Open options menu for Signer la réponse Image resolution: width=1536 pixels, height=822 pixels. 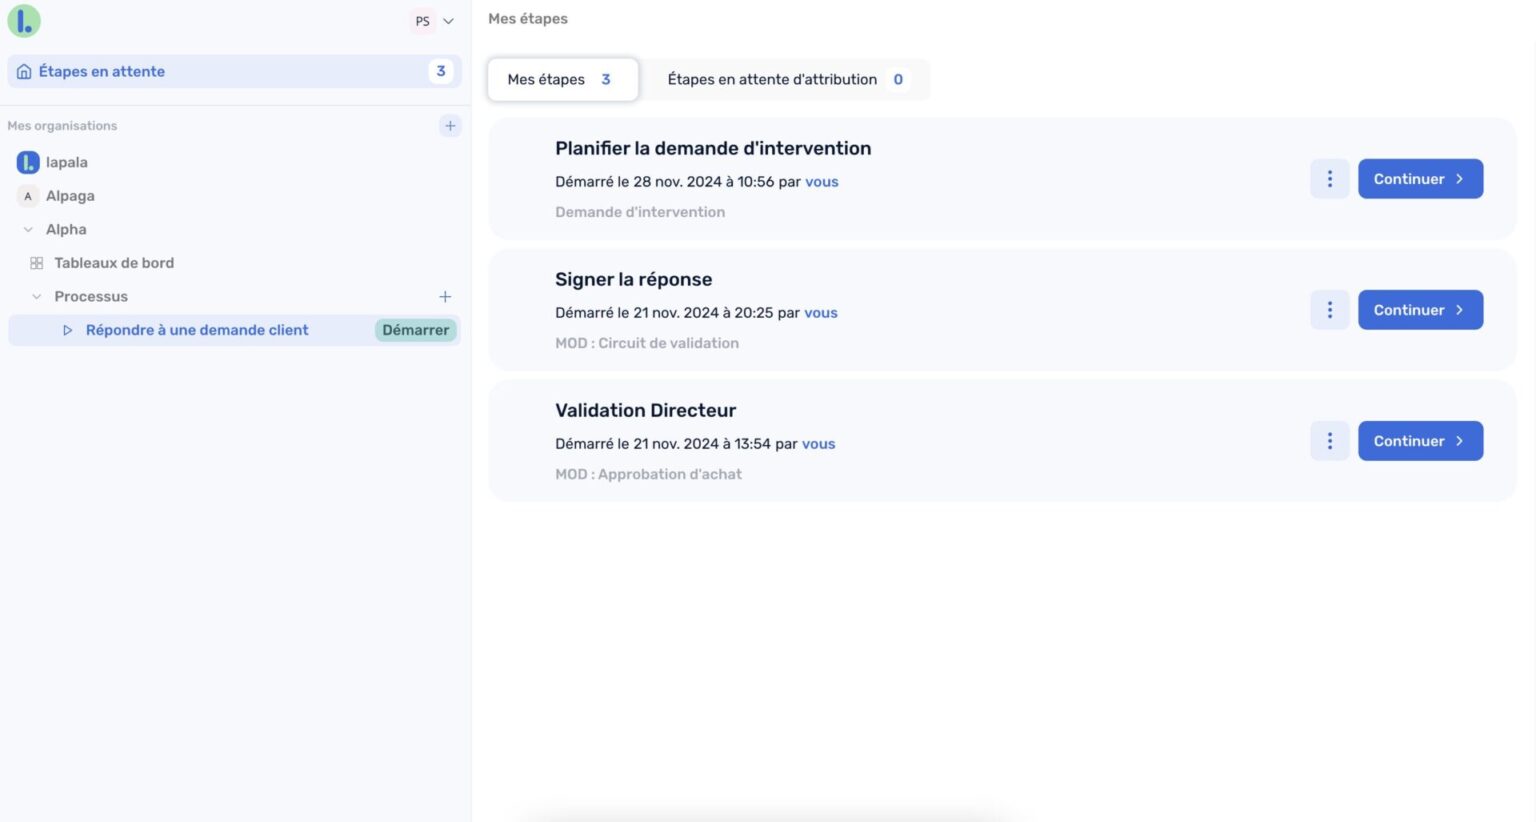[x=1329, y=310]
